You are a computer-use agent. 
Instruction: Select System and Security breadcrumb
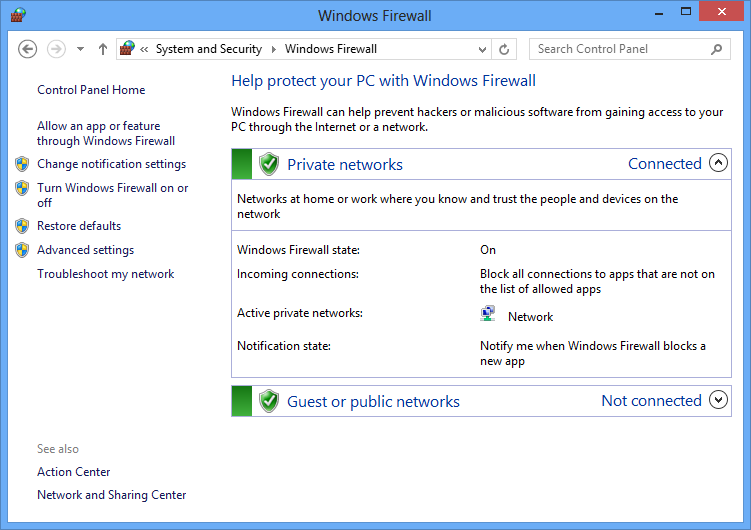pos(208,49)
